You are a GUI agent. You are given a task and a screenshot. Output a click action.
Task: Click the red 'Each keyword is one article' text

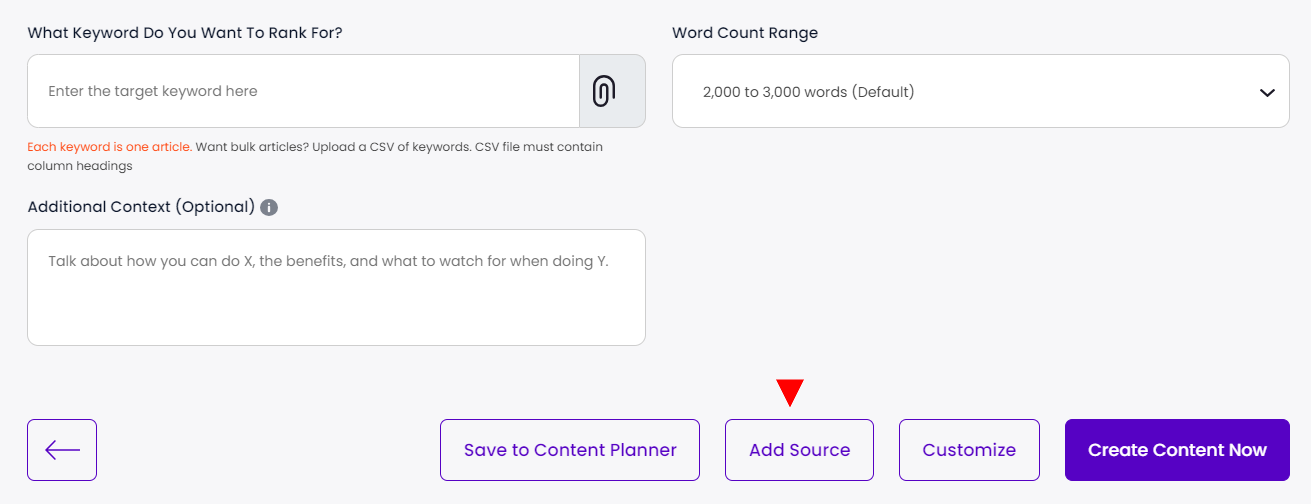[109, 147]
